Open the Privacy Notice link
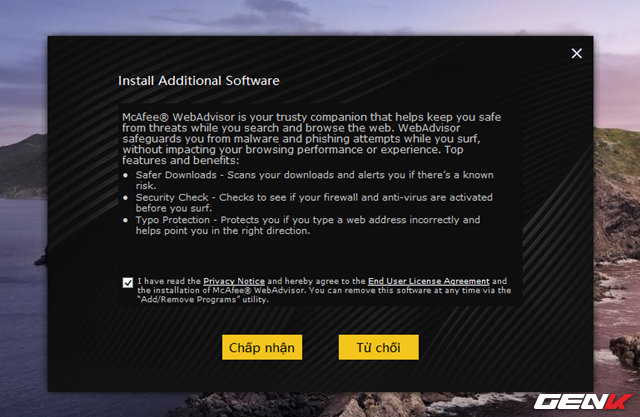This screenshot has height=417, width=640. [x=234, y=281]
